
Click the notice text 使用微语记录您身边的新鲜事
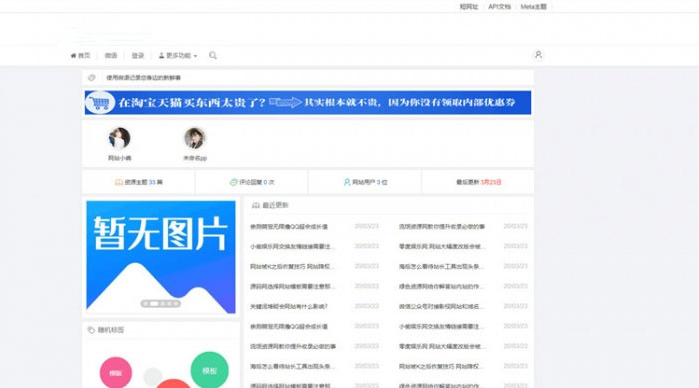143,78
